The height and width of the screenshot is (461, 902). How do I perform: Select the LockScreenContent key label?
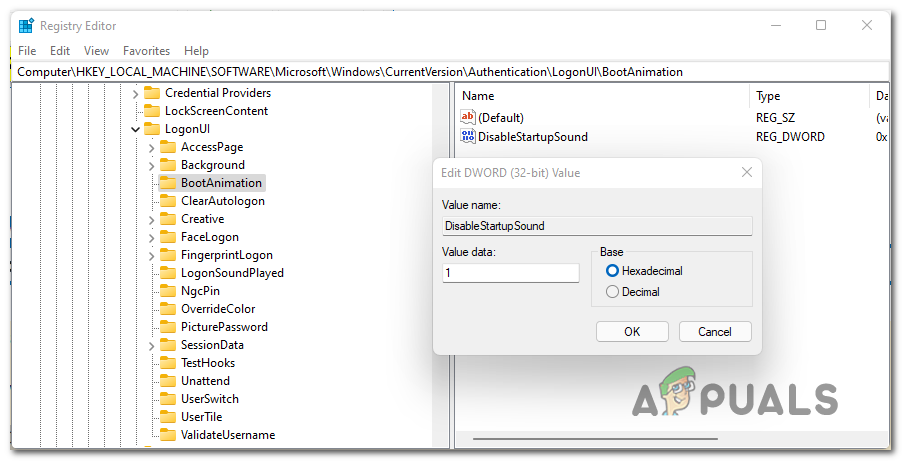(216, 111)
